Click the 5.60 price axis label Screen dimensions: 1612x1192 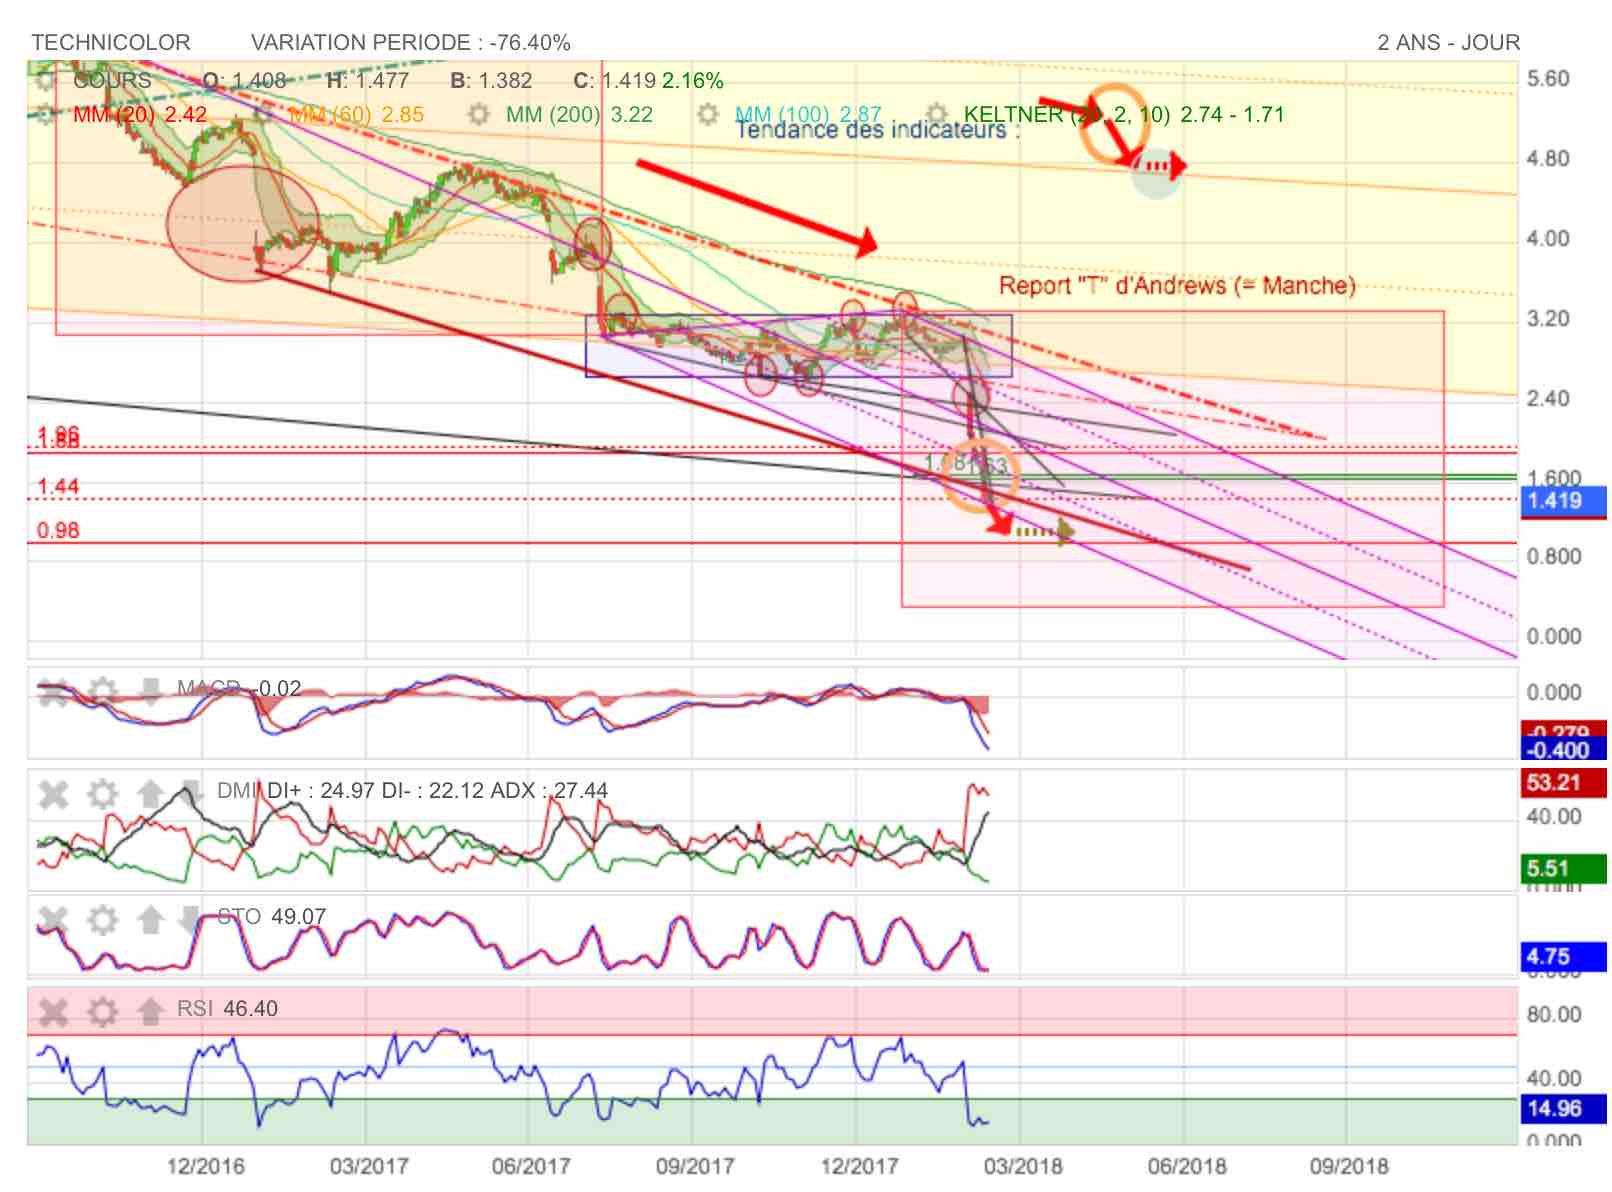pos(1549,79)
